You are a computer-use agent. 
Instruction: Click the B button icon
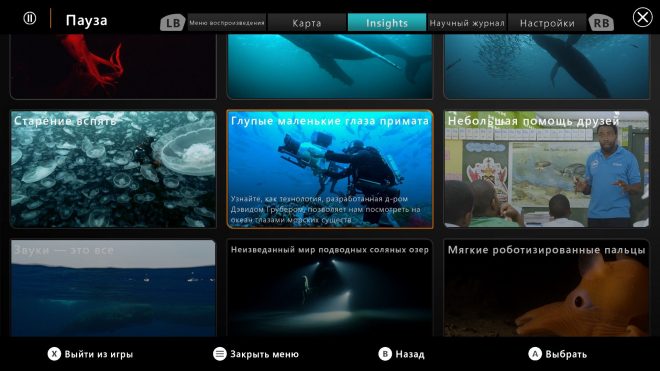(385, 354)
